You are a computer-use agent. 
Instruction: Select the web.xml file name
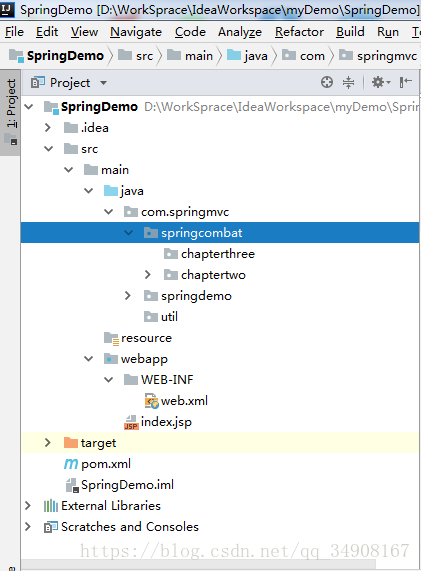[x=184, y=401]
